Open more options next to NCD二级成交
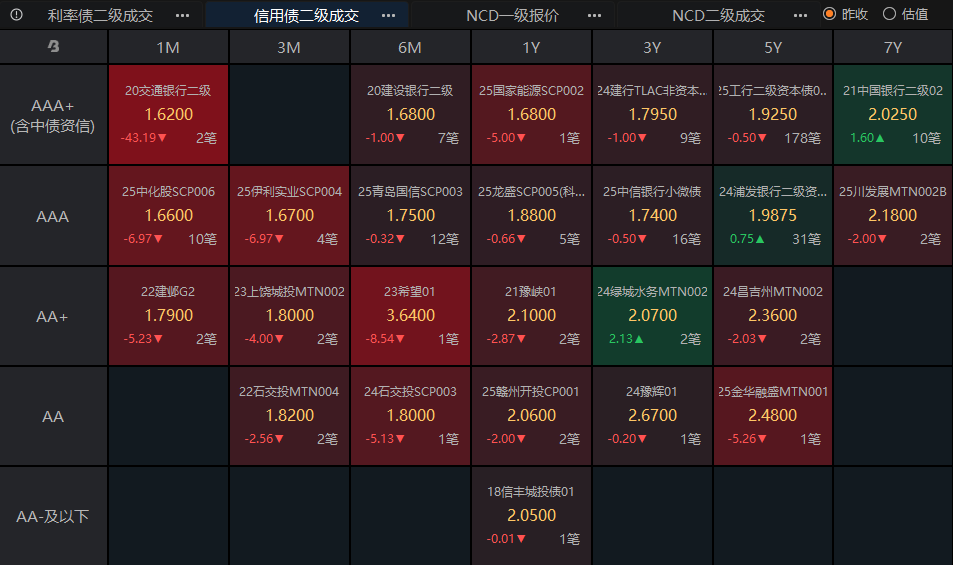This screenshot has height=565, width=953. 800,15
